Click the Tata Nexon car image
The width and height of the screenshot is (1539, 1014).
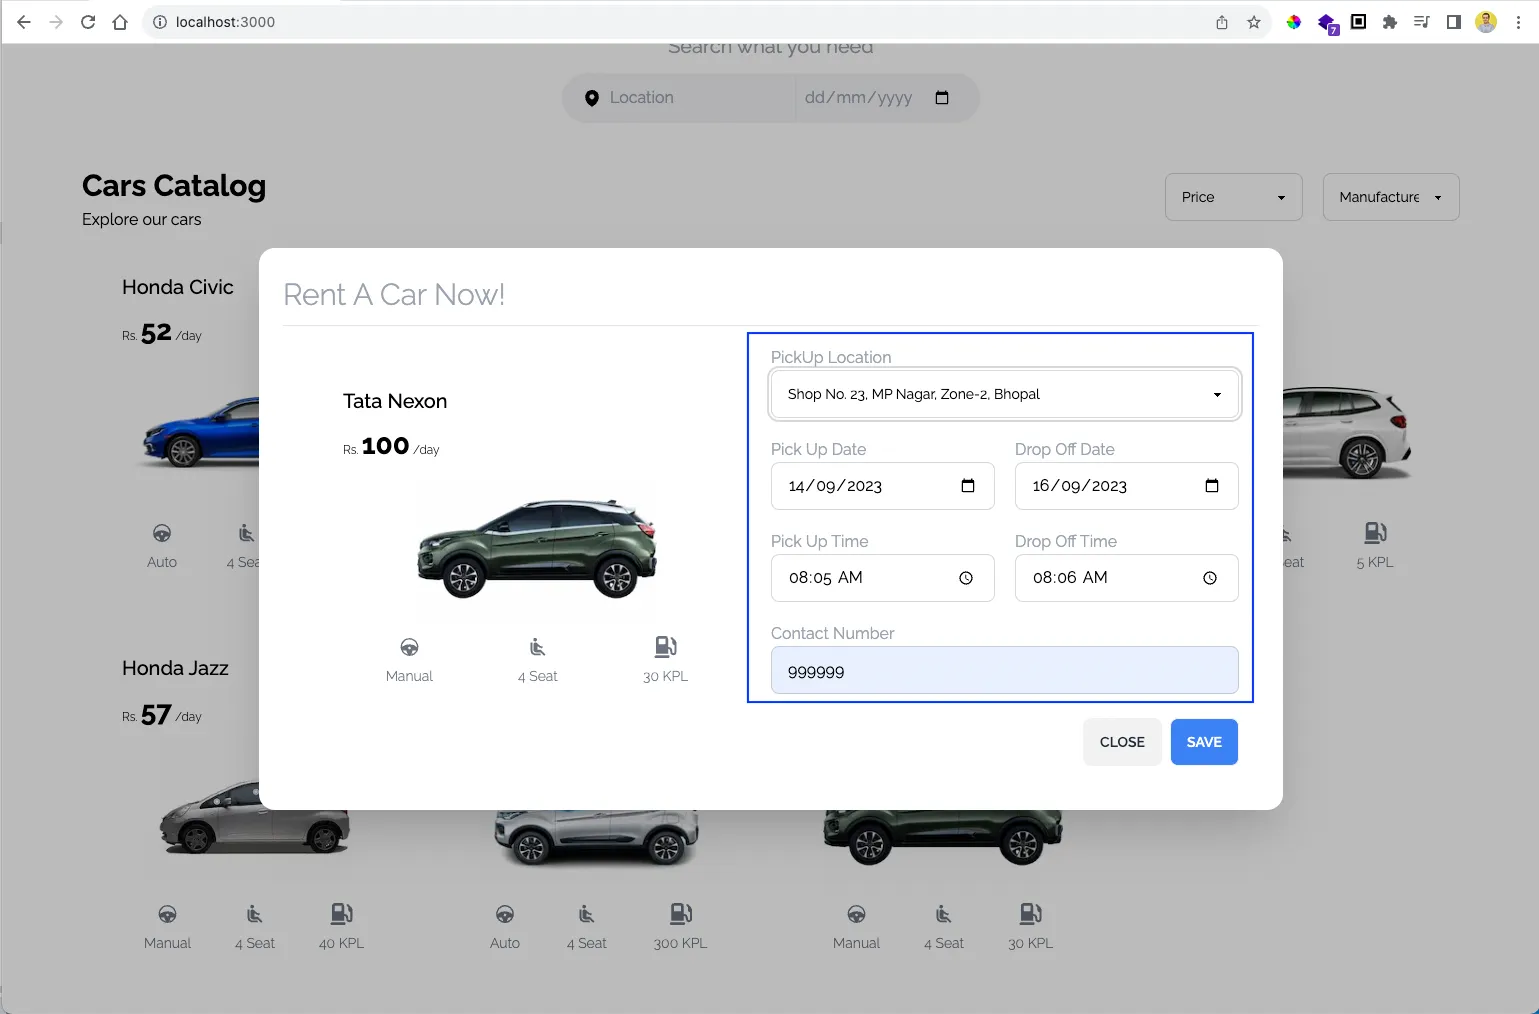[x=537, y=548]
